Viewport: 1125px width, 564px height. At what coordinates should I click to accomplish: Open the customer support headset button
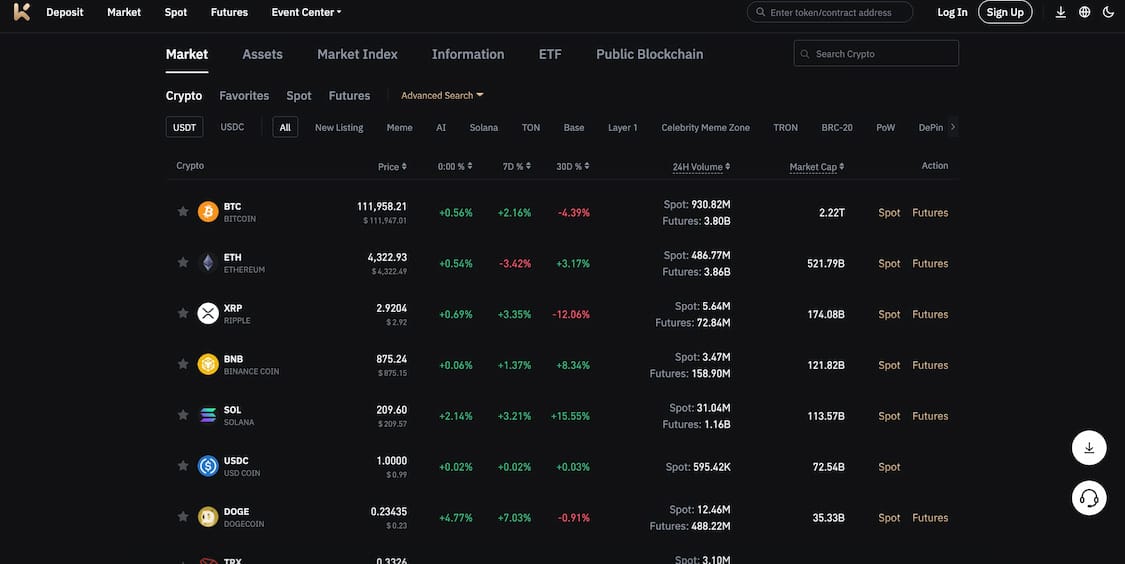pyautogui.click(x=1089, y=498)
